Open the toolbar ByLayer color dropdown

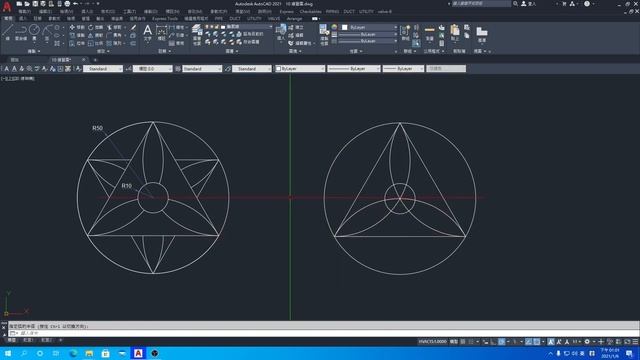[300, 69]
